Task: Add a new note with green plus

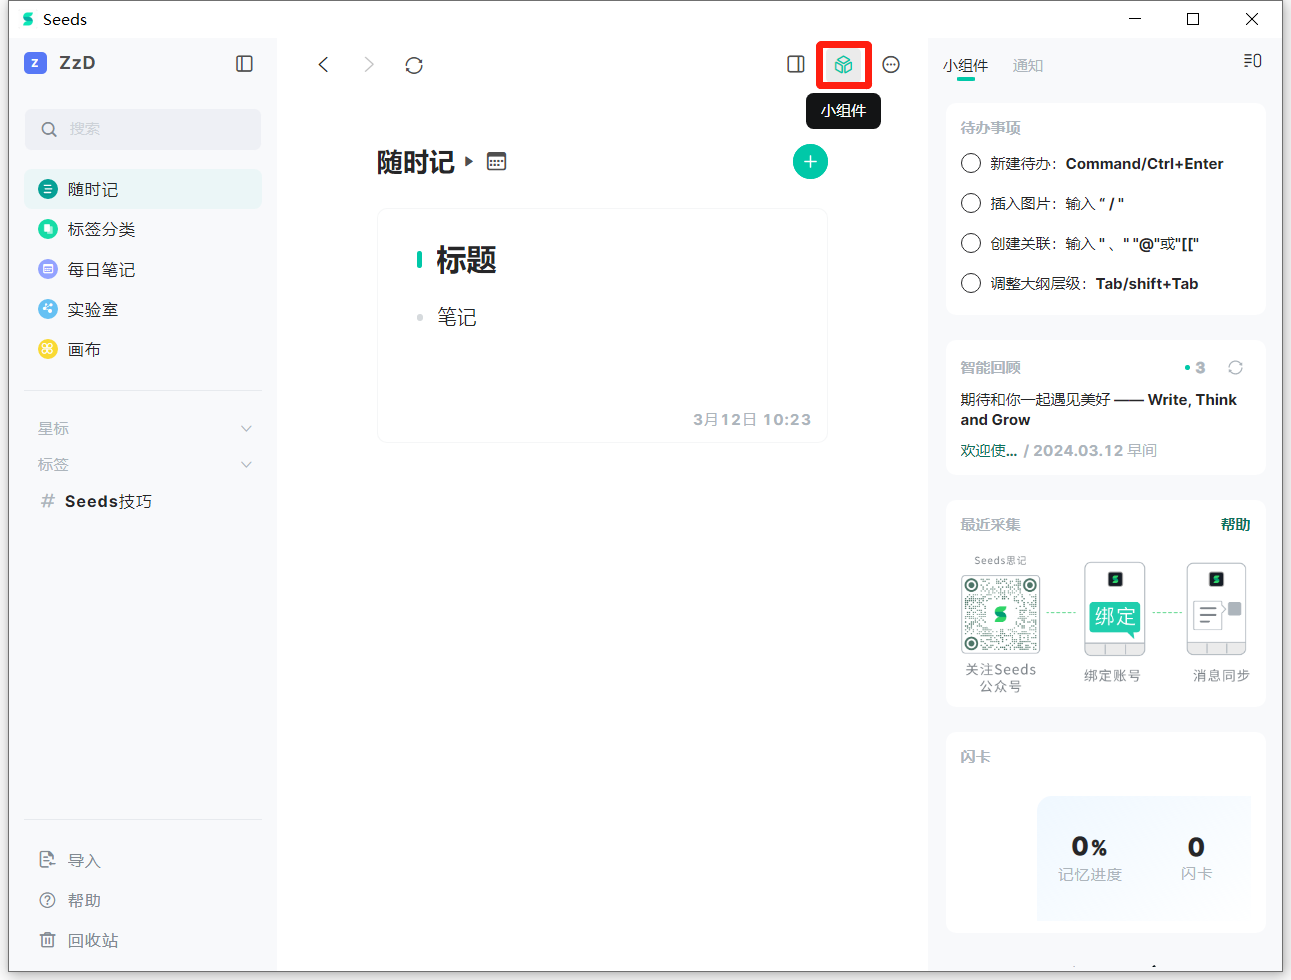Action: (810, 162)
